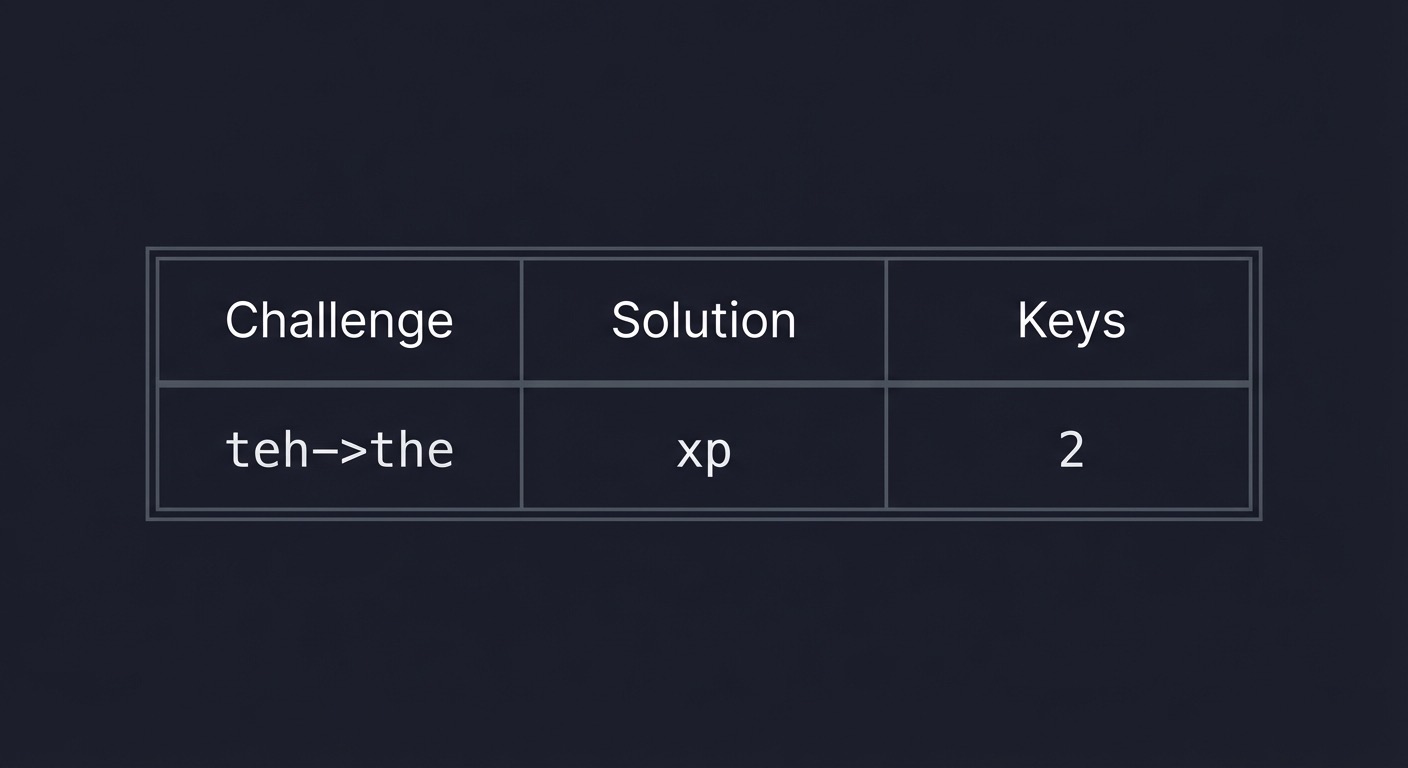Click the capital "K" in Keys

pyautogui.click(x=1030, y=320)
